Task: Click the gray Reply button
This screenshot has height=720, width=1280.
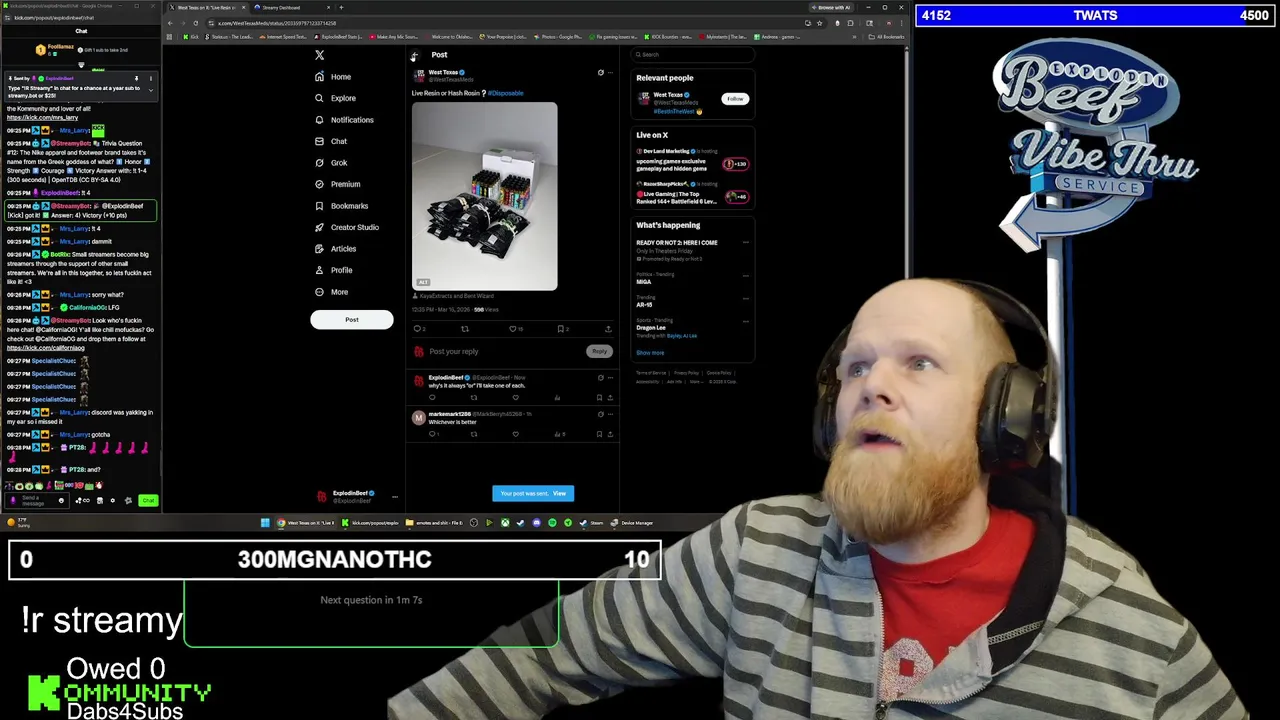Action: point(598,352)
